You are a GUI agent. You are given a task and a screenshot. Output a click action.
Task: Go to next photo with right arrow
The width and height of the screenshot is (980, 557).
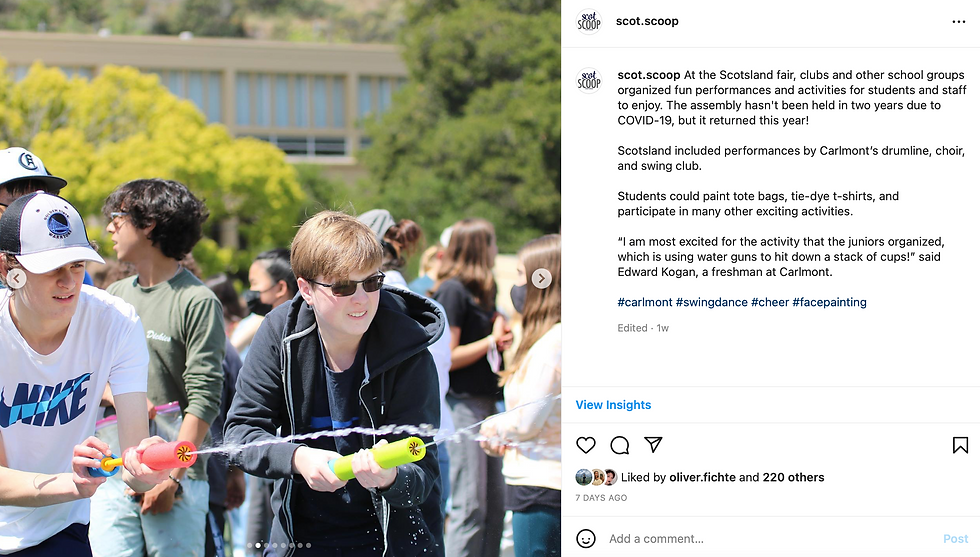[x=541, y=278]
